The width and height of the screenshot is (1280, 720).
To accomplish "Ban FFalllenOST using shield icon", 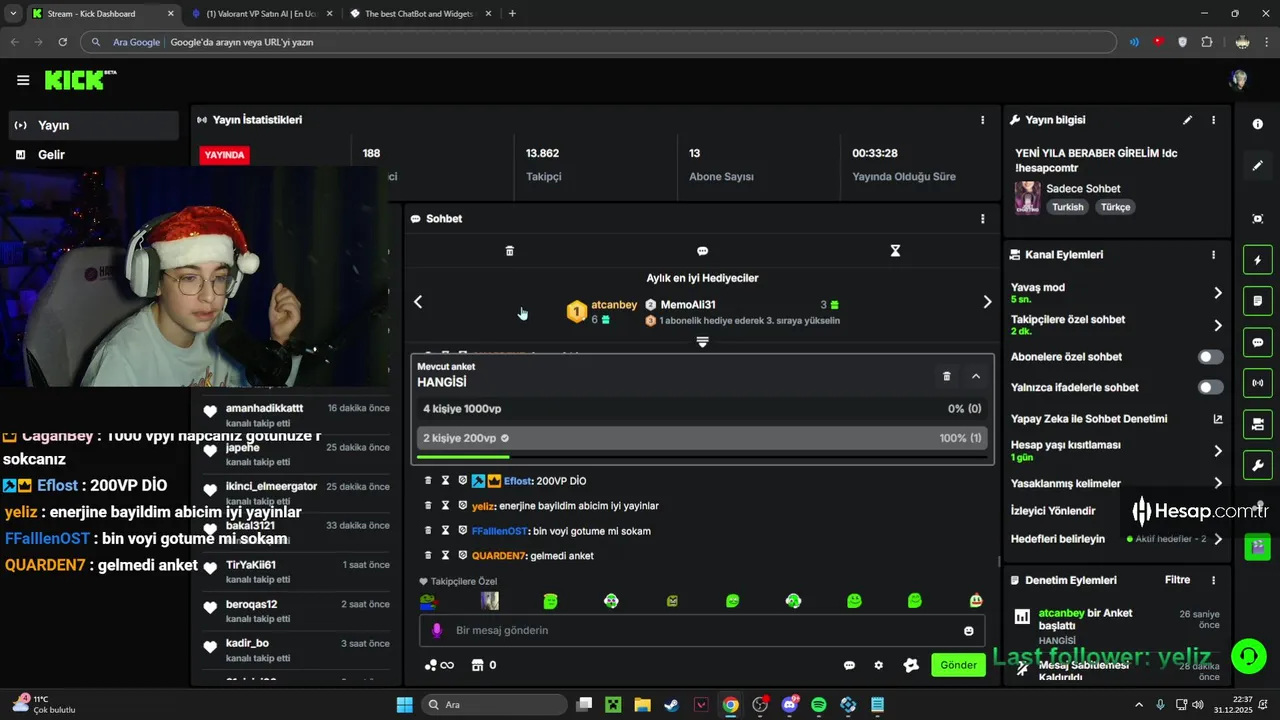I will [x=462, y=531].
